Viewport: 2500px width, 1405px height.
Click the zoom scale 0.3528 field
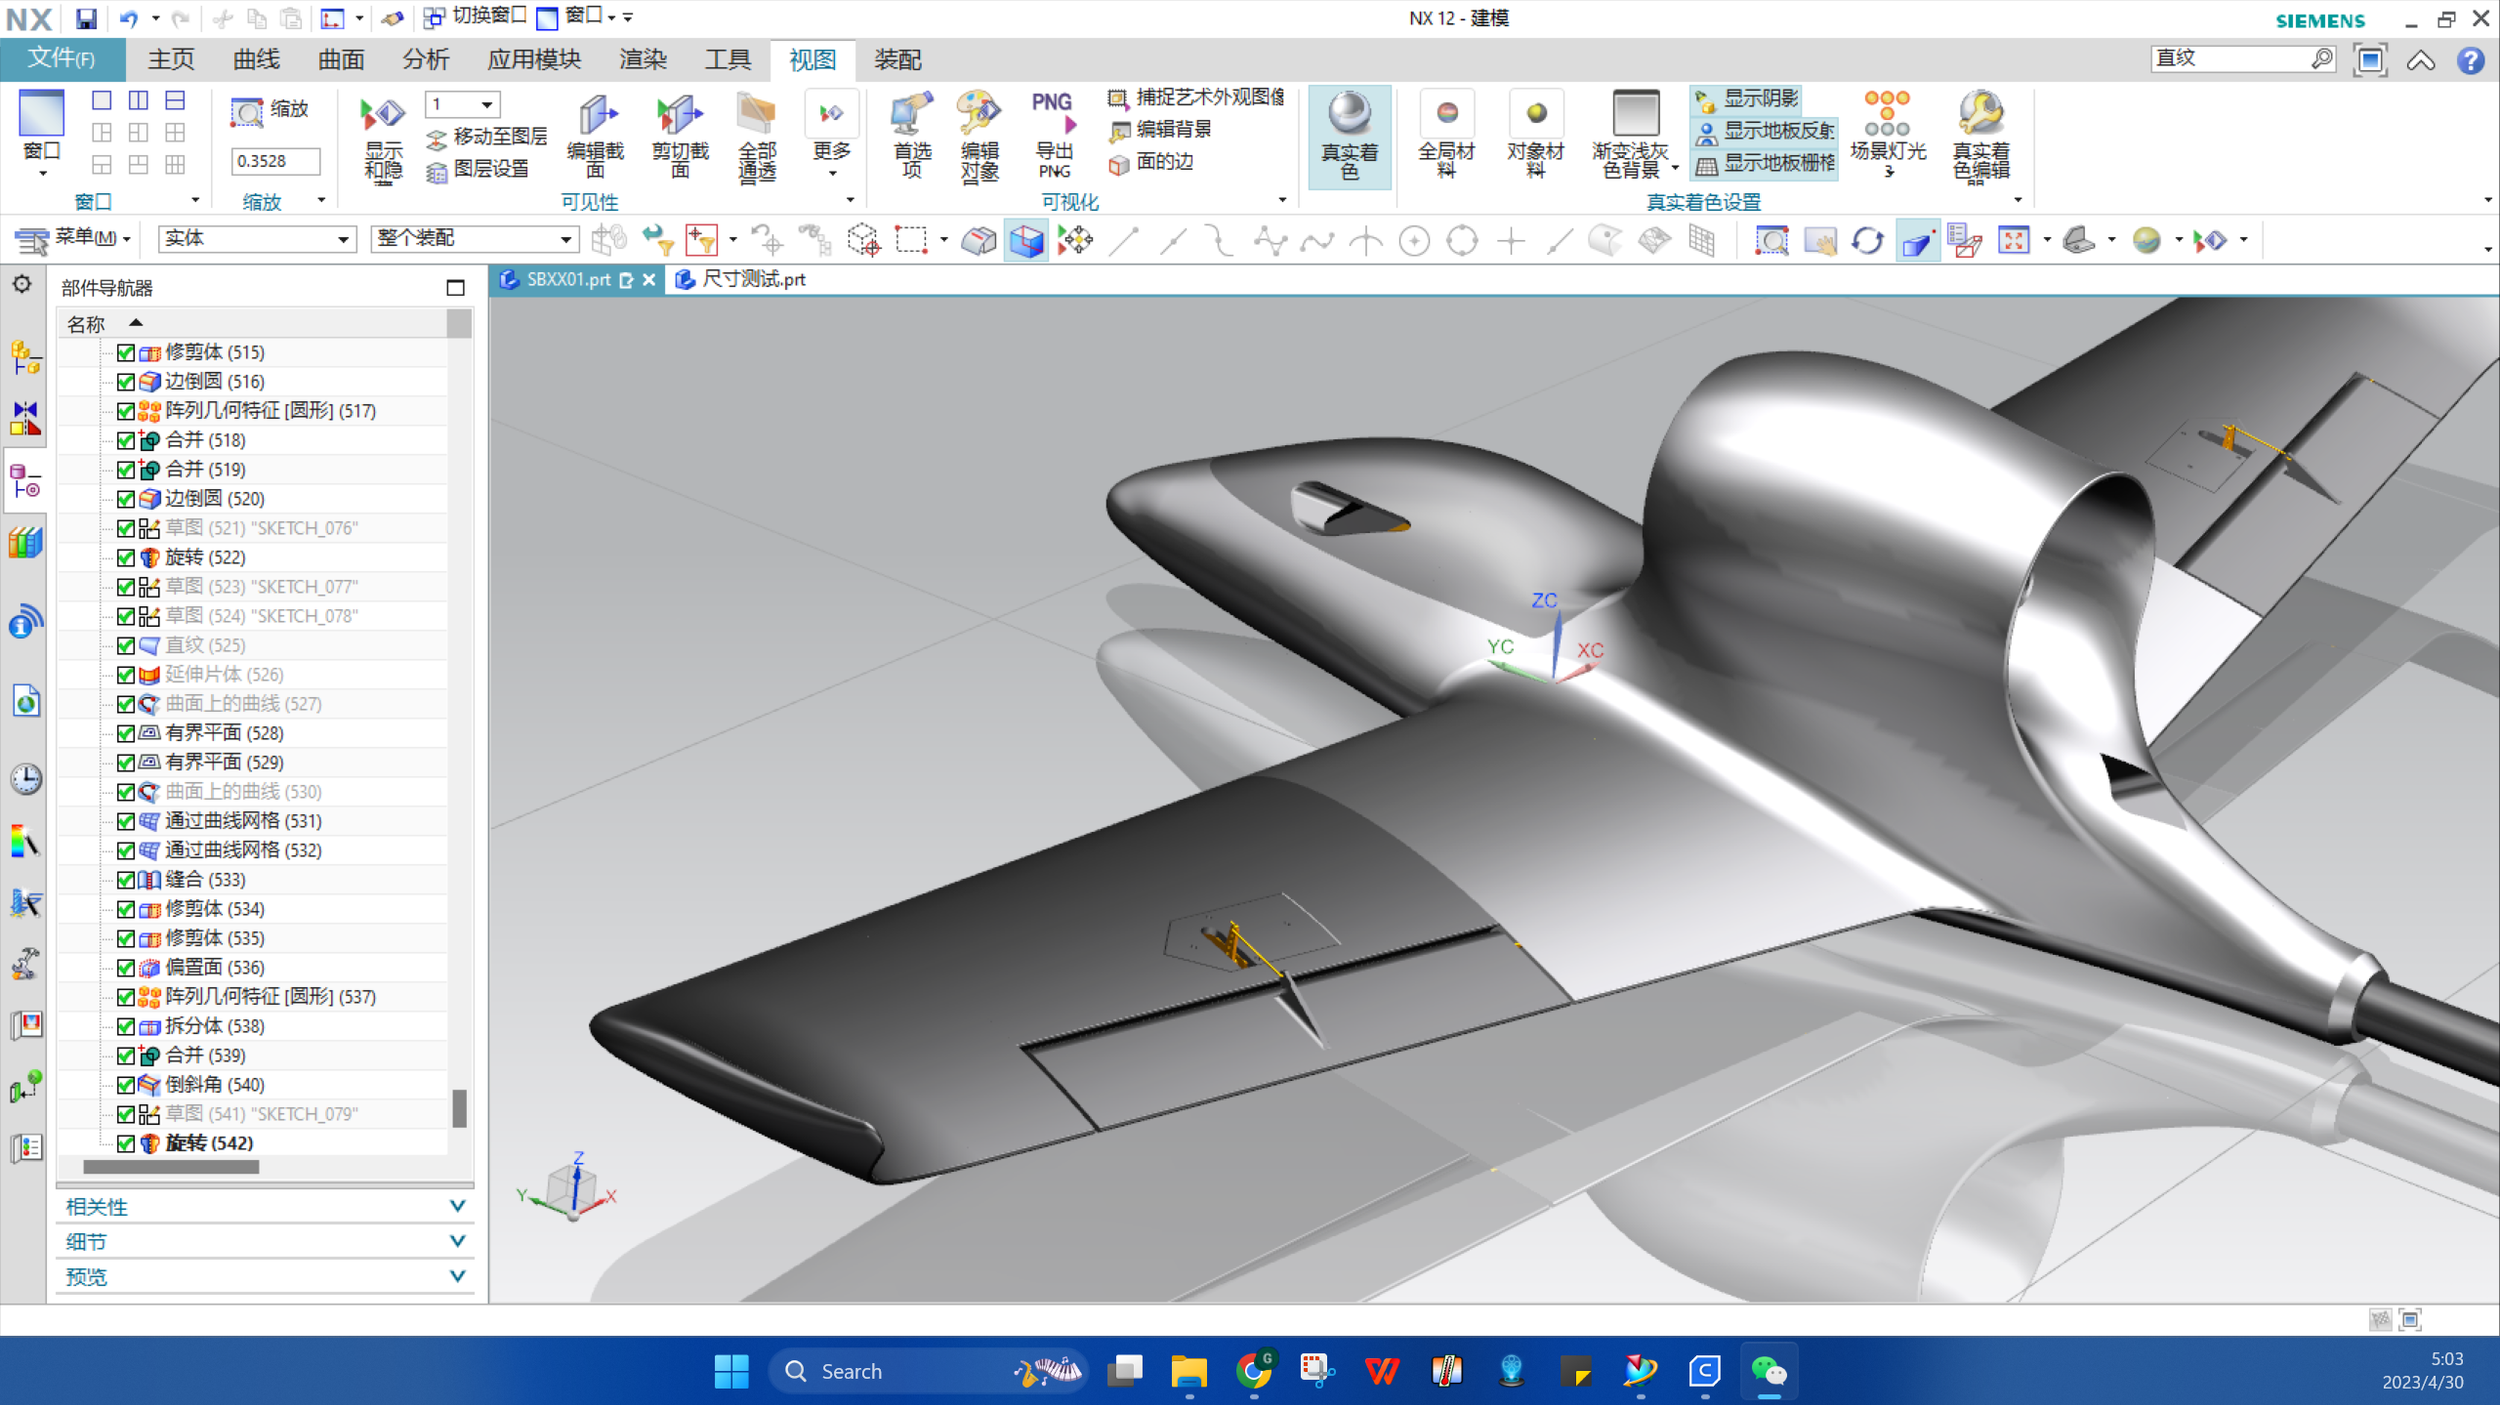(274, 161)
